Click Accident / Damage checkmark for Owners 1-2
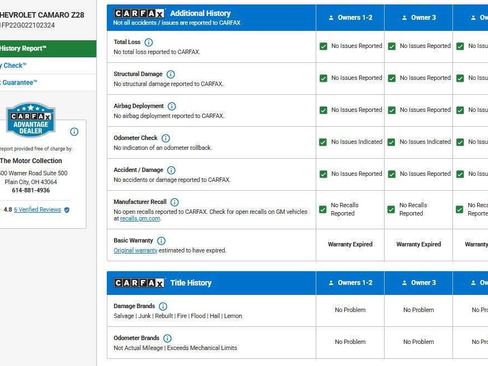Viewport: 488px width, 366px height. coord(323,174)
